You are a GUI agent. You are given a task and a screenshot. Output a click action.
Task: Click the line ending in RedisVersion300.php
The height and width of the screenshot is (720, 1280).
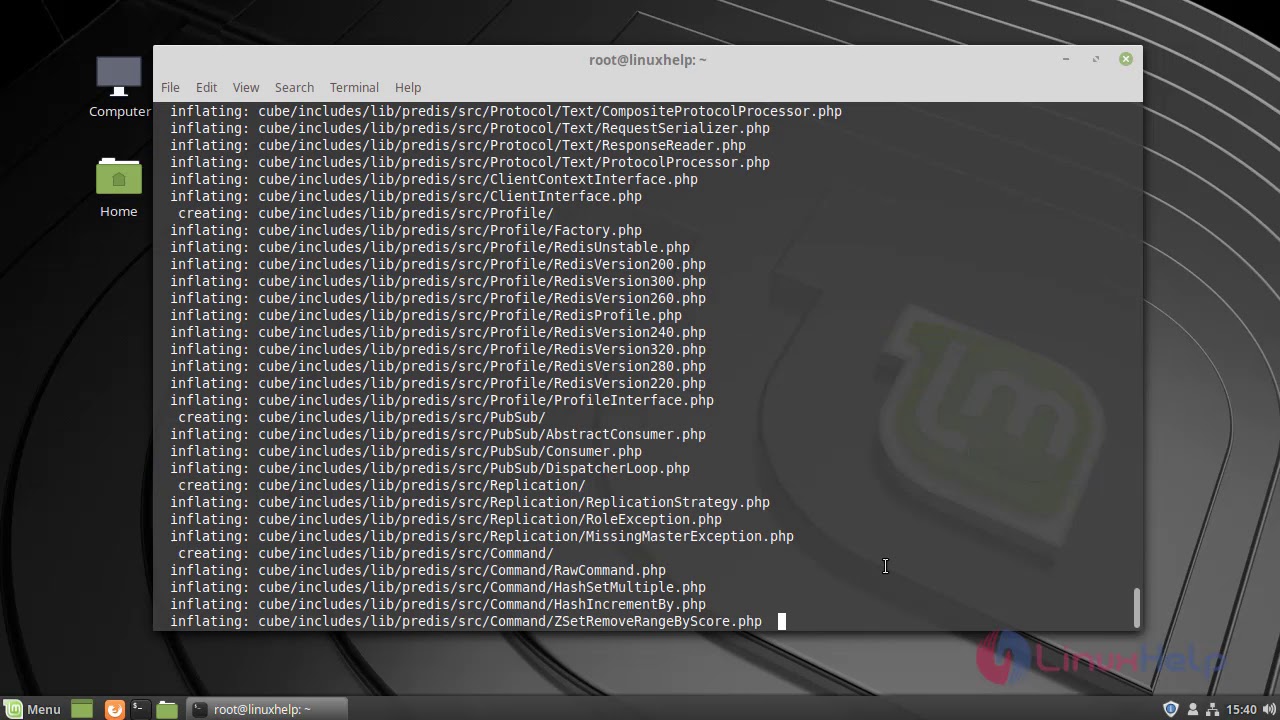click(438, 281)
